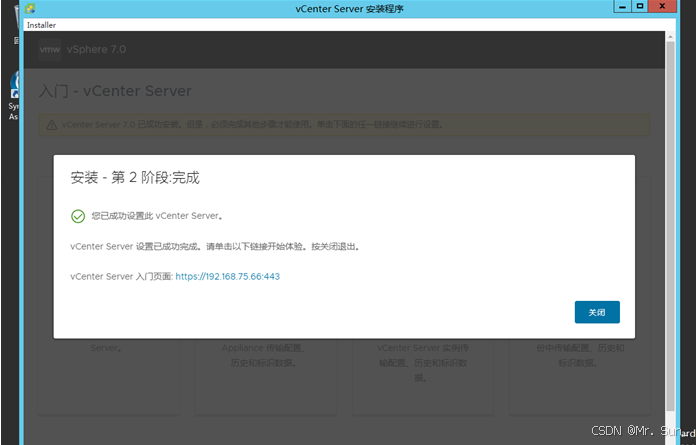This screenshot has height=445, width=696.
Task: Click the 关闭 button in the dialog
Action: [x=597, y=312]
